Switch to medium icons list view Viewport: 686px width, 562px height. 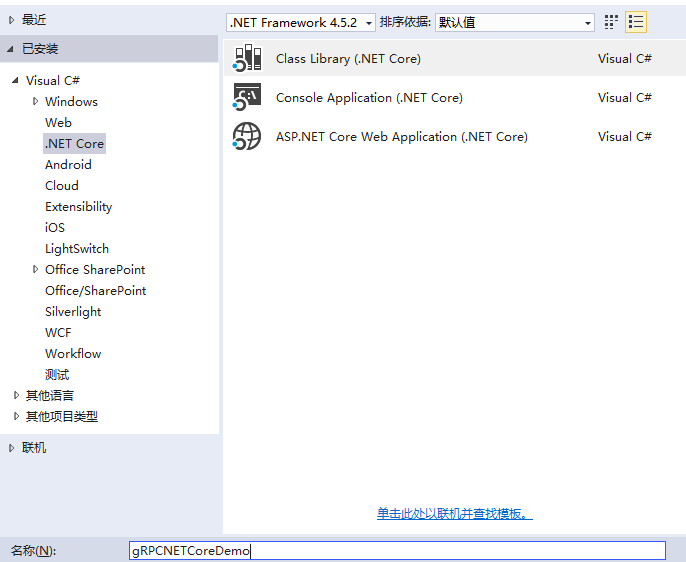point(636,22)
